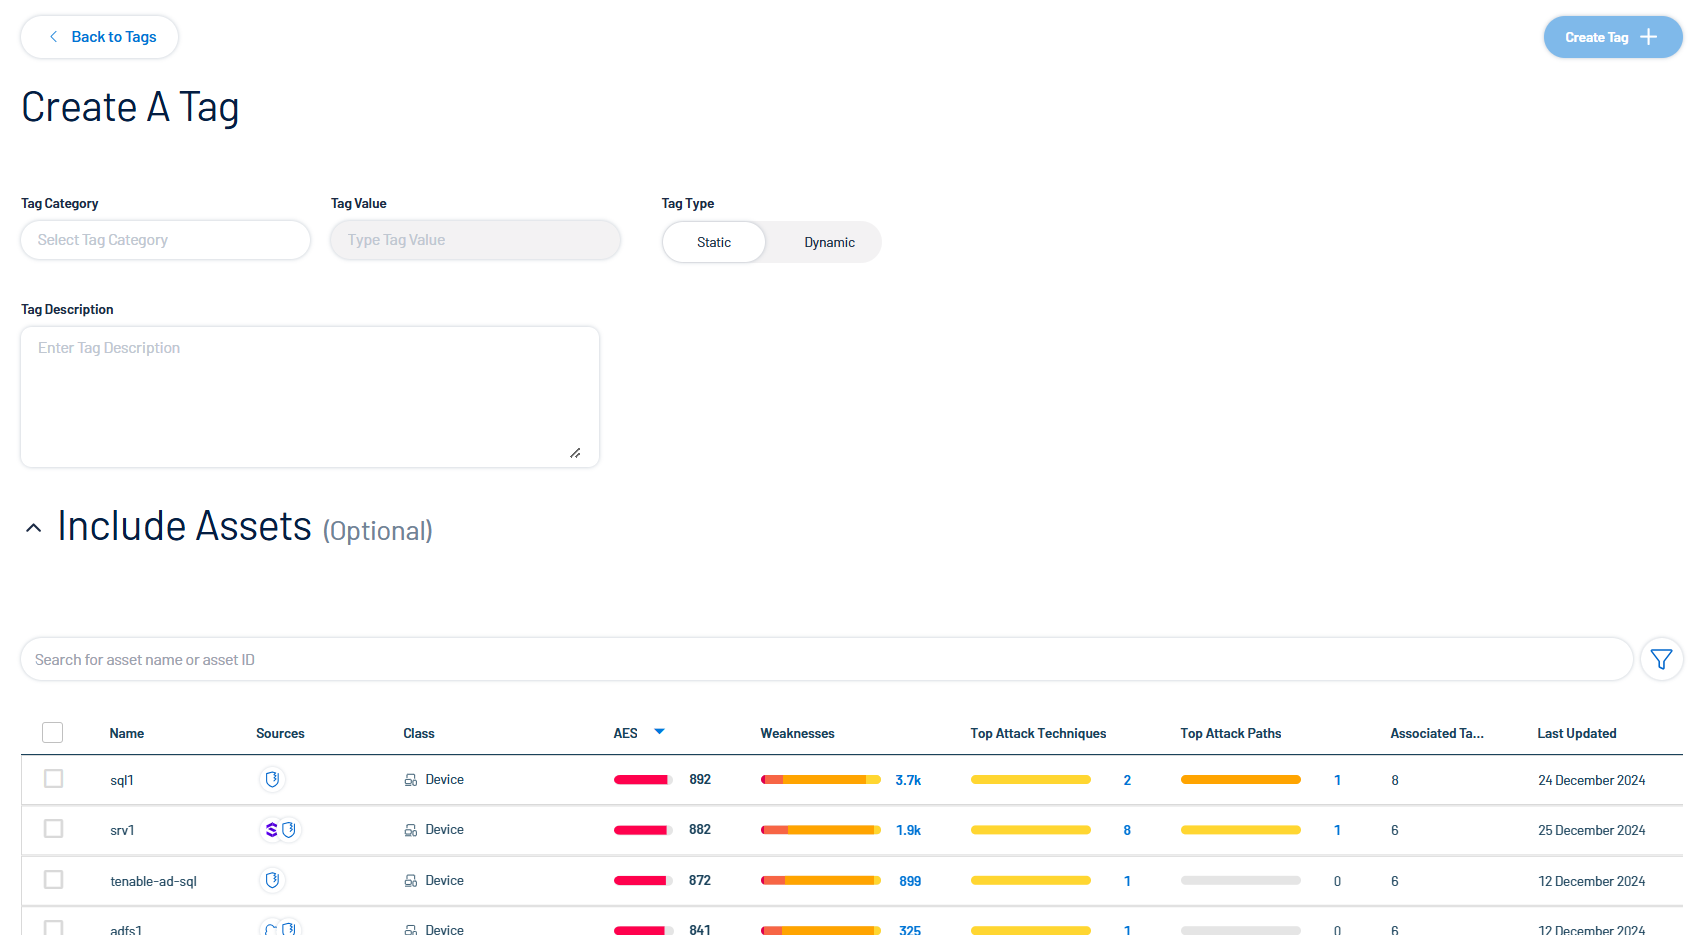The image size is (1698, 935).
Task: Open the asset filter funnel icon
Action: pyautogui.click(x=1661, y=660)
